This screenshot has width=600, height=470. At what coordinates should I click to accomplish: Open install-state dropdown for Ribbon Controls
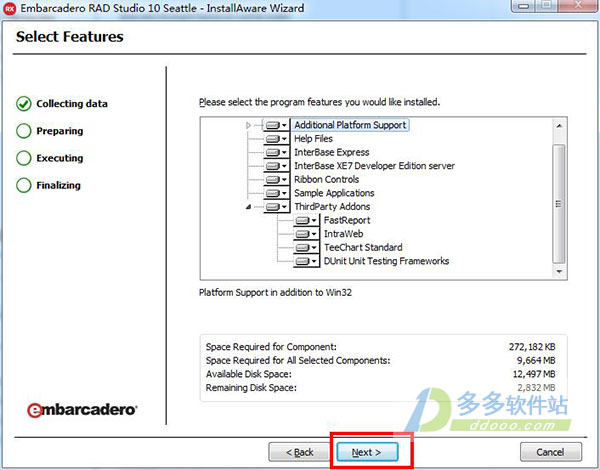(x=276, y=180)
